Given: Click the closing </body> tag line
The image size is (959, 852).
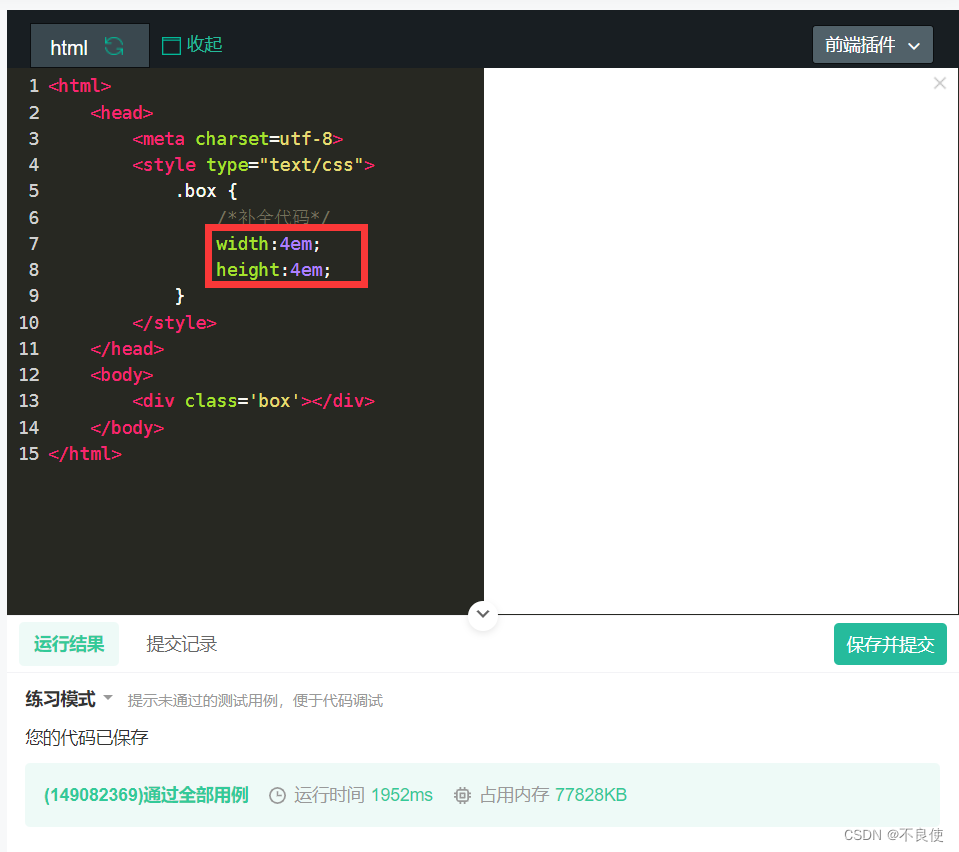Looking at the screenshot, I should tap(127, 428).
